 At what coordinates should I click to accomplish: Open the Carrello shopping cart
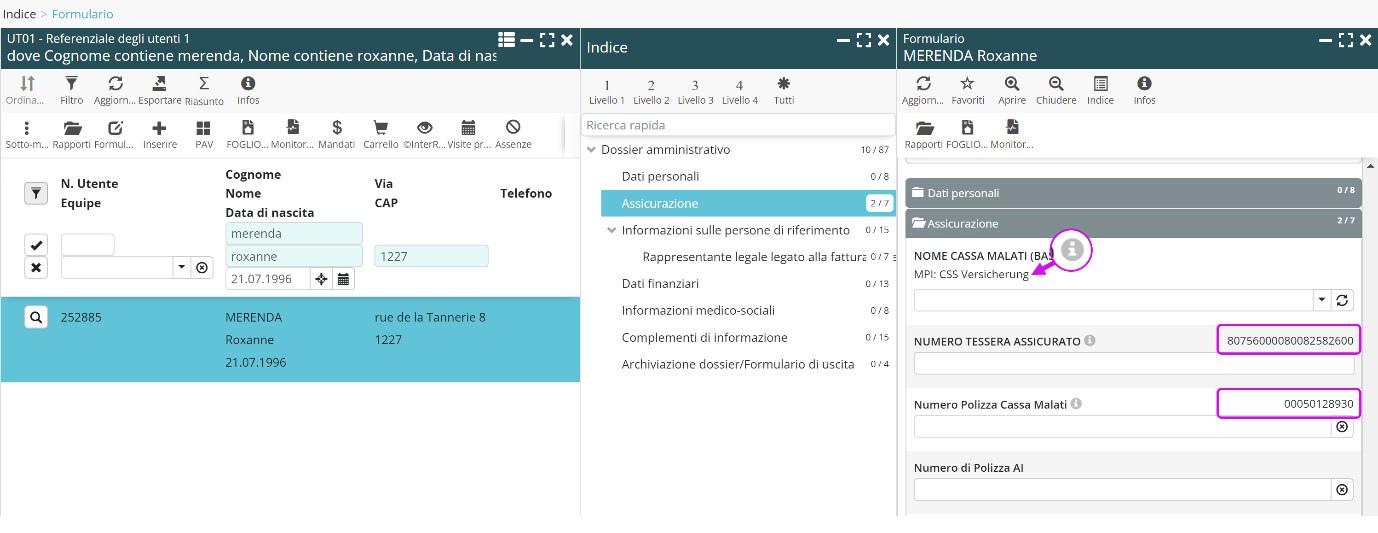tap(380, 129)
